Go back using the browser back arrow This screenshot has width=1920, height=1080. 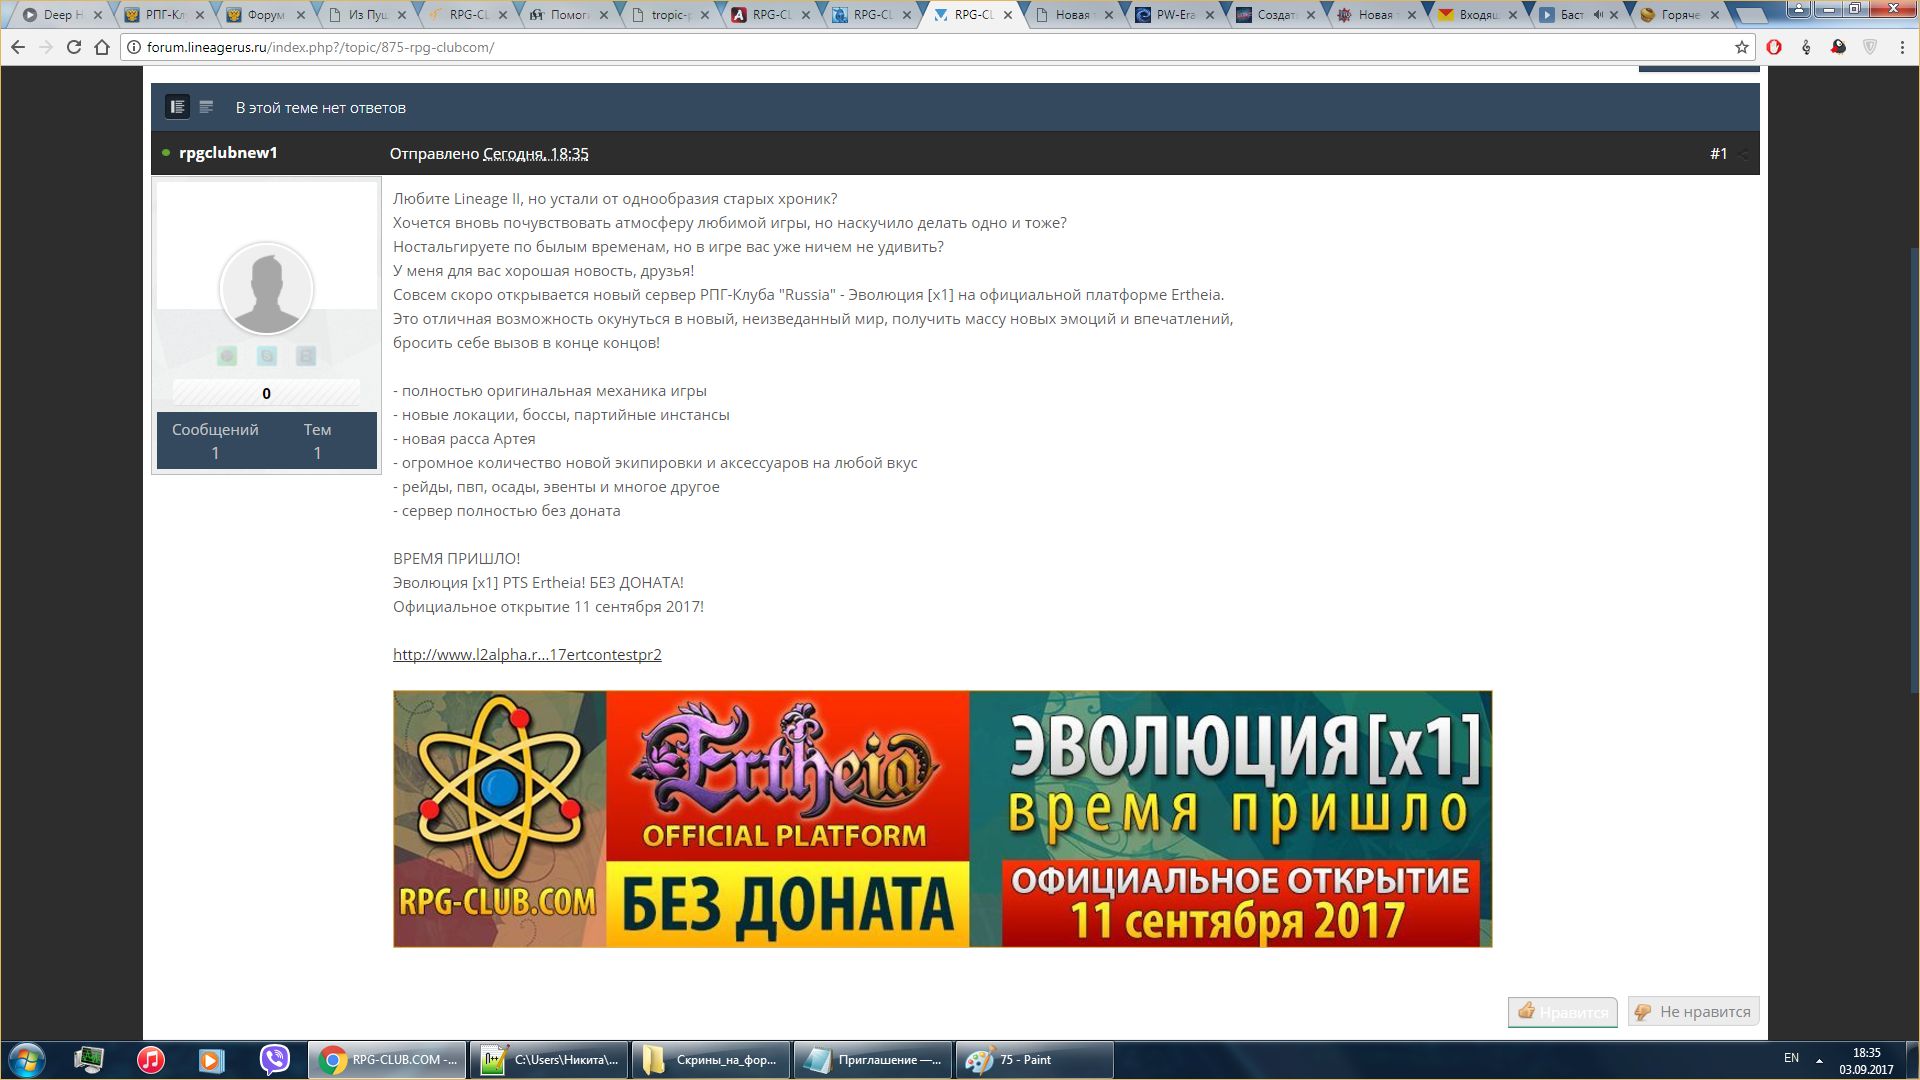(18, 47)
